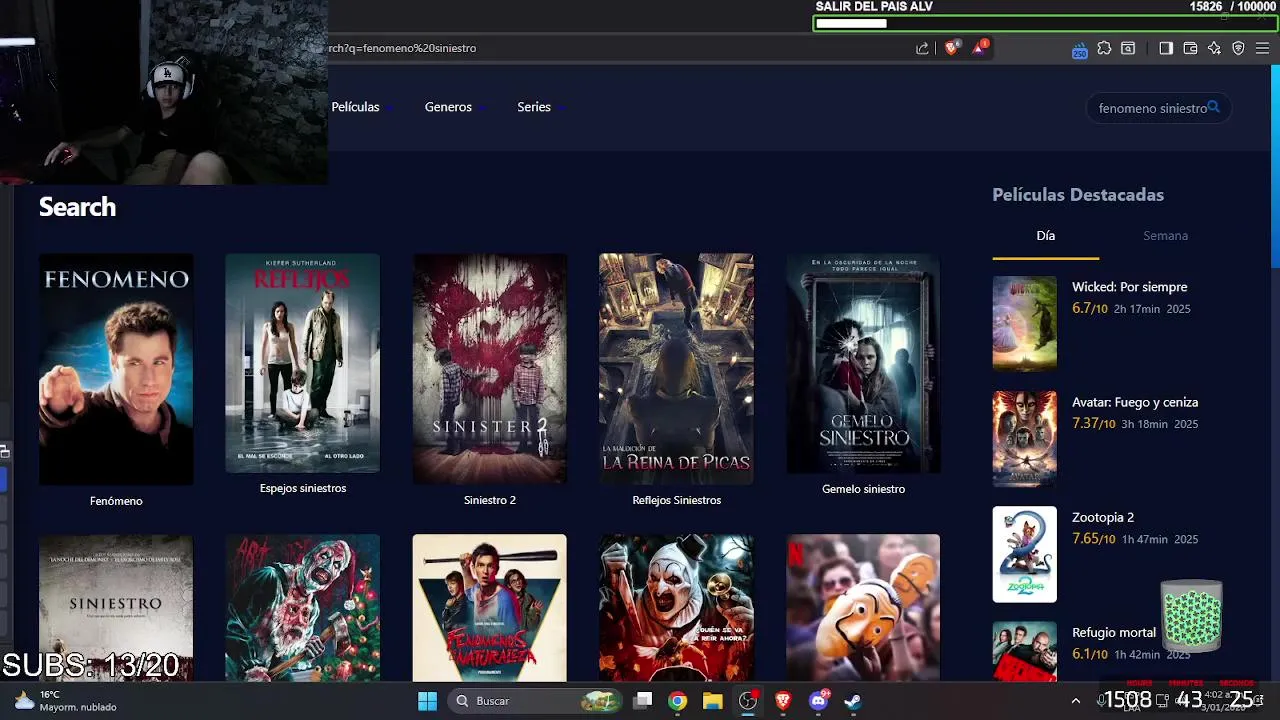Image resolution: width=1280 pixels, height=720 pixels.
Task: Open the Art the Clown Halloween poster
Action: coord(676,607)
